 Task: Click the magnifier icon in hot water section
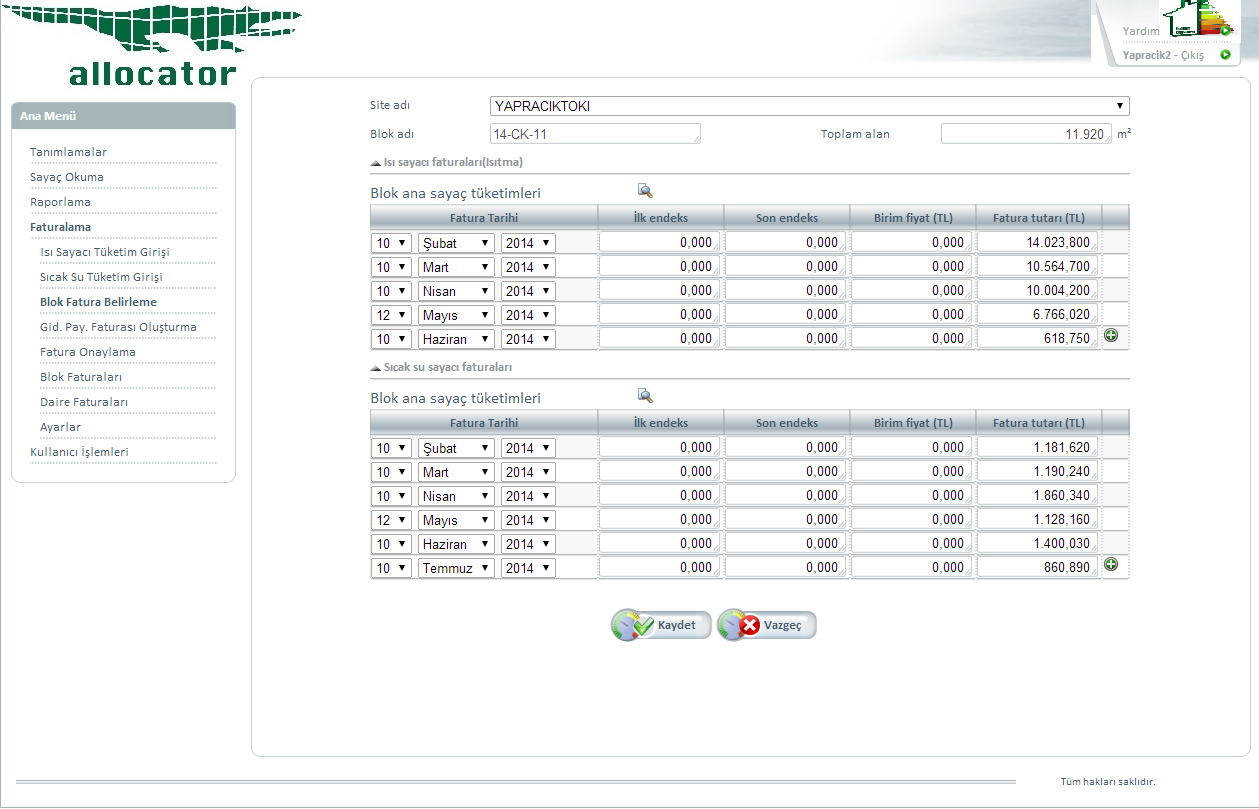645,396
